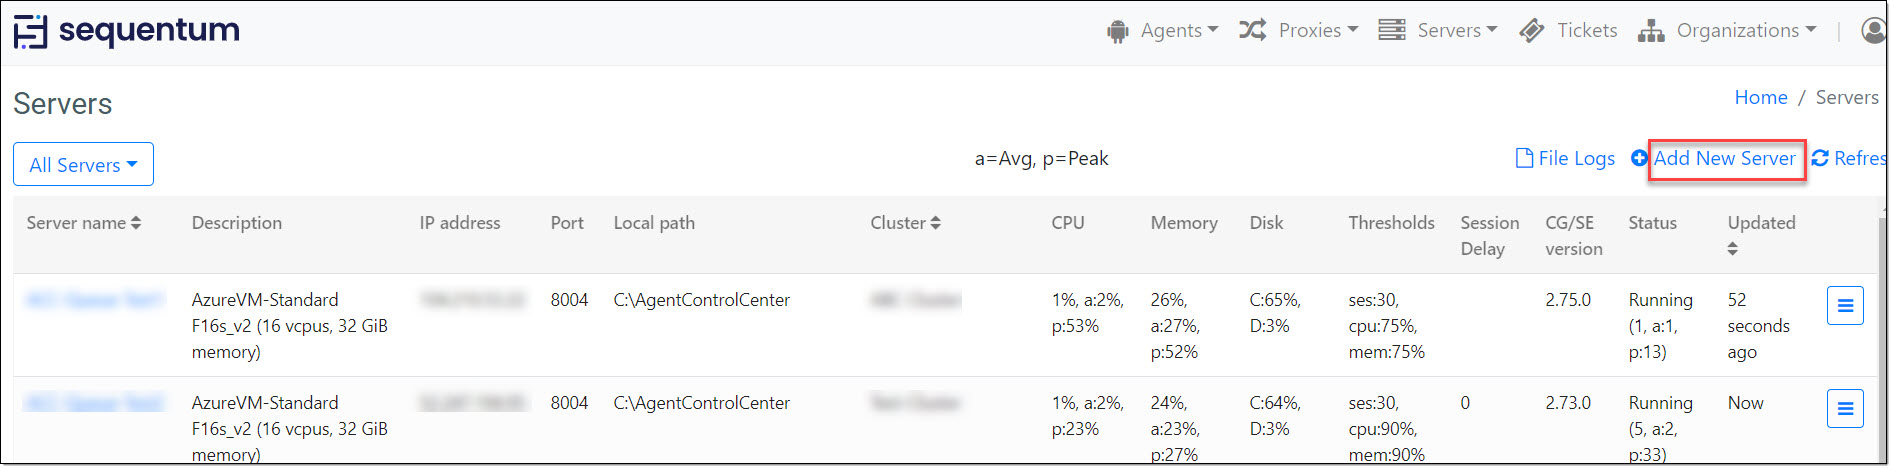Open actions menu for 2.75.0 server row
1892x469 pixels.
1845,305
